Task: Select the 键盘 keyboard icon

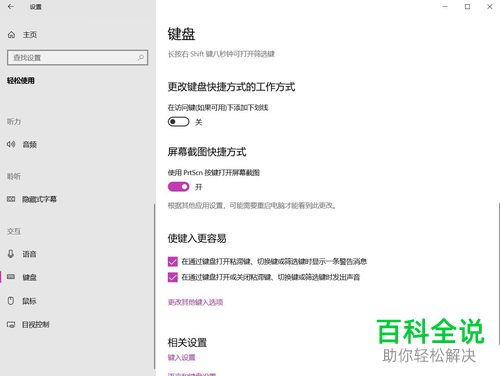Action: point(11,277)
